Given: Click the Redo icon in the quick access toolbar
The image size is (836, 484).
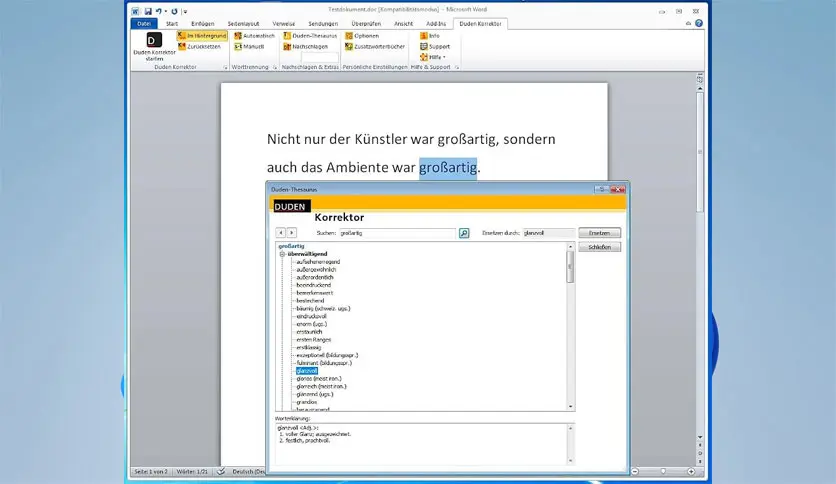Looking at the screenshot, I should [x=174, y=11].
